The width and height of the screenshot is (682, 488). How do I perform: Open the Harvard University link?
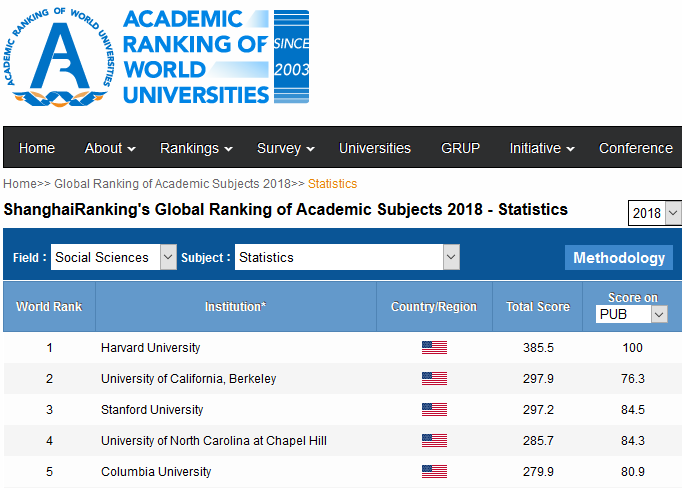pyautogui.click(x=150, y=348)
